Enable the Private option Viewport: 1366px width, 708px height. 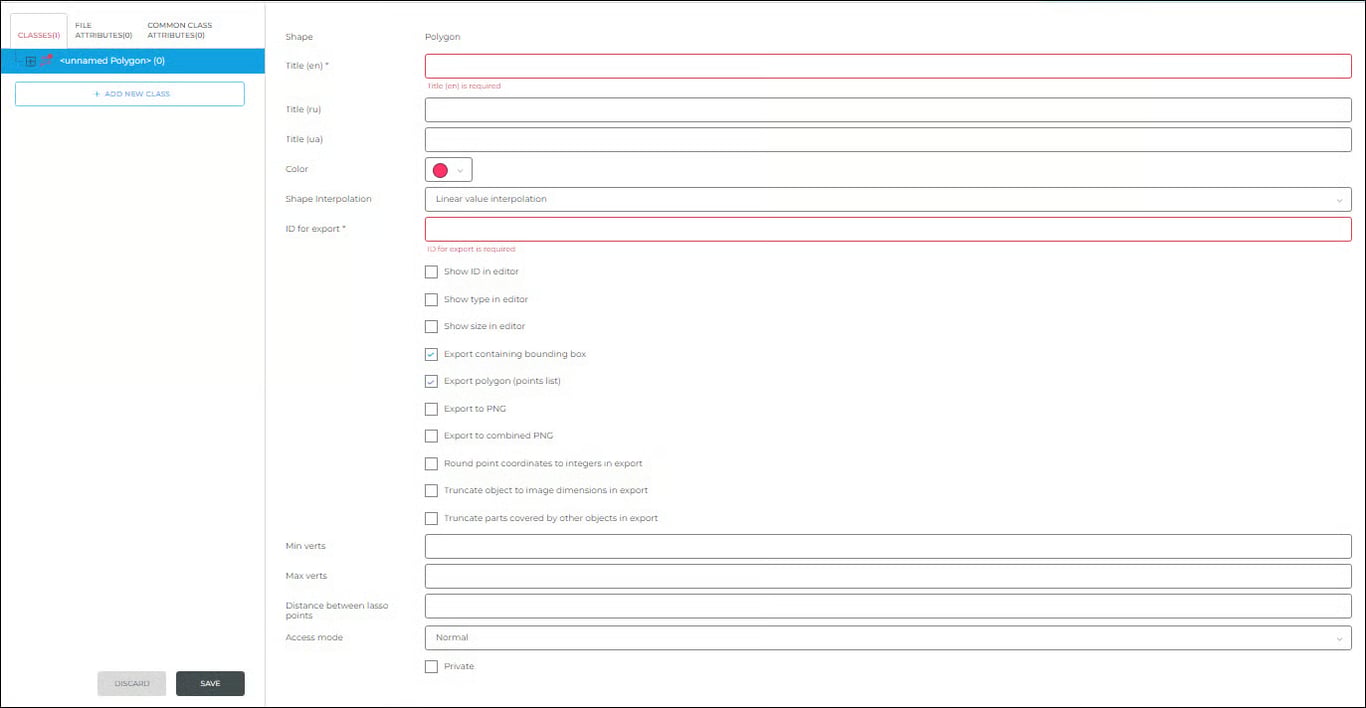tap(431, 666)
